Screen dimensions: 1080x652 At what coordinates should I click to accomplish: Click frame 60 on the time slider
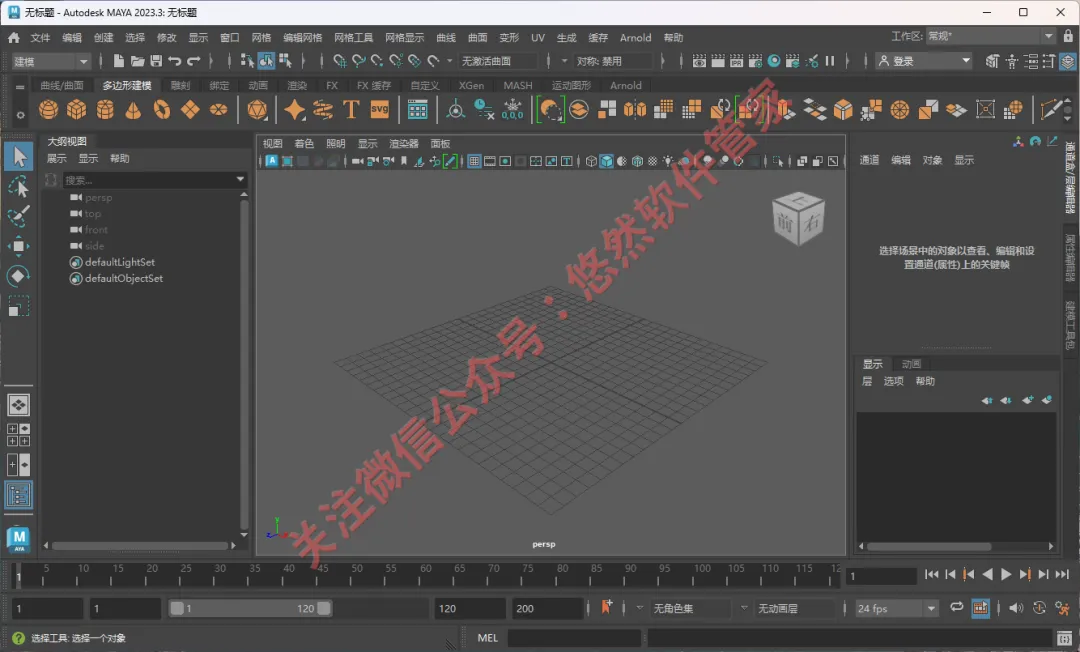click(426, 574)
